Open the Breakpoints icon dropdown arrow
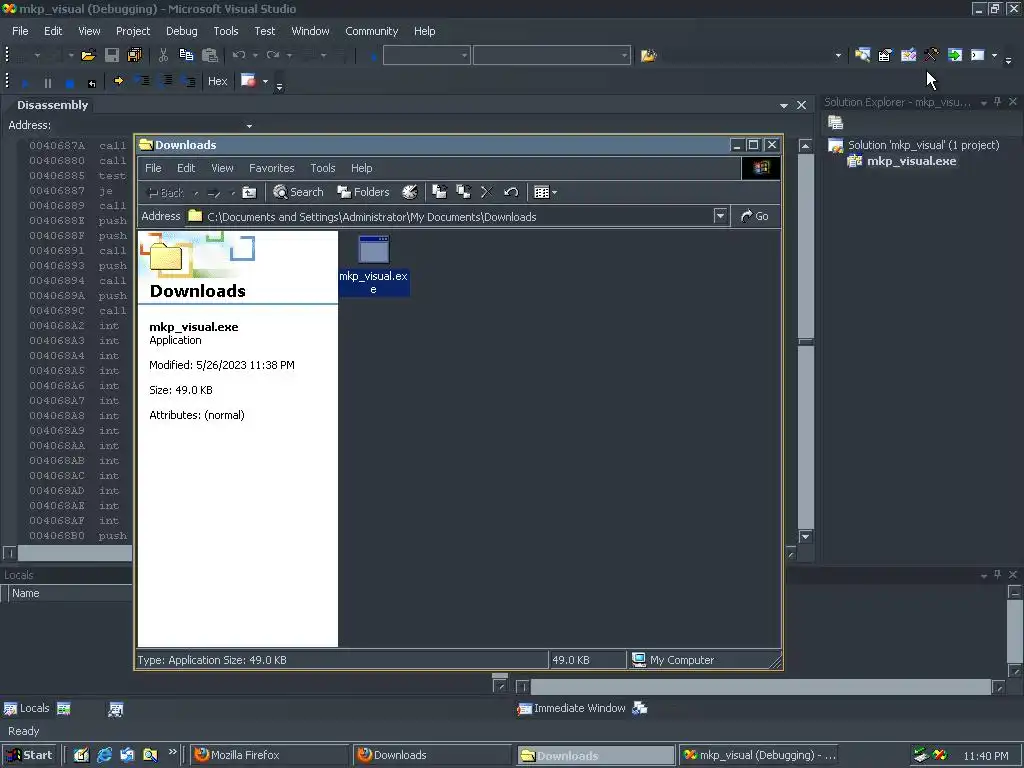 pos(265,82)
